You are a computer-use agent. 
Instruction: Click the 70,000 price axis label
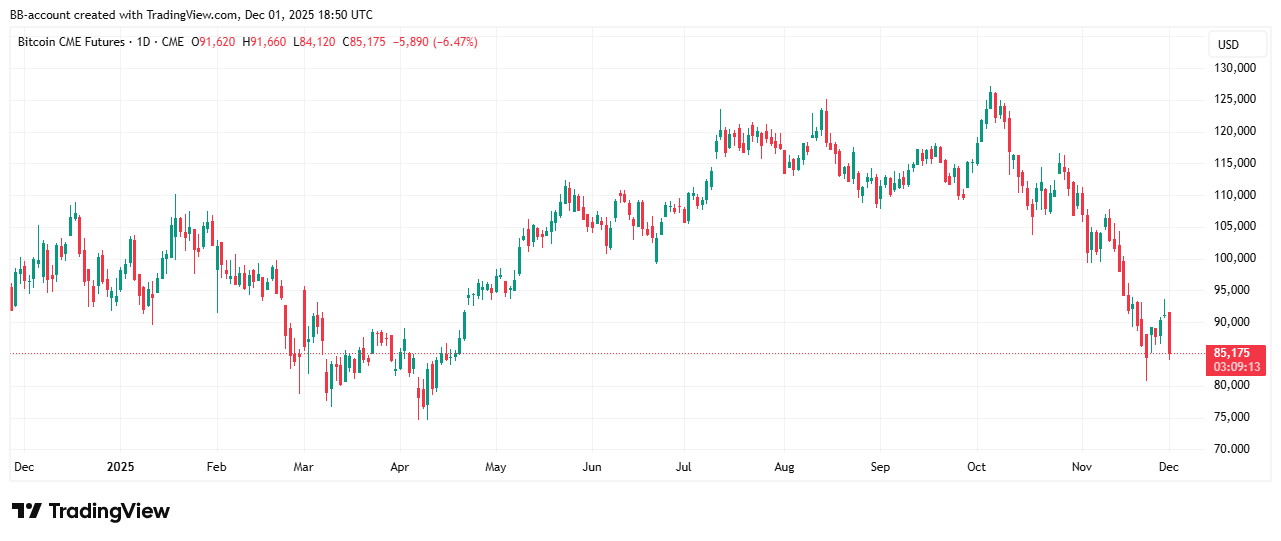pyautogui.click(x=1234, y=448)
